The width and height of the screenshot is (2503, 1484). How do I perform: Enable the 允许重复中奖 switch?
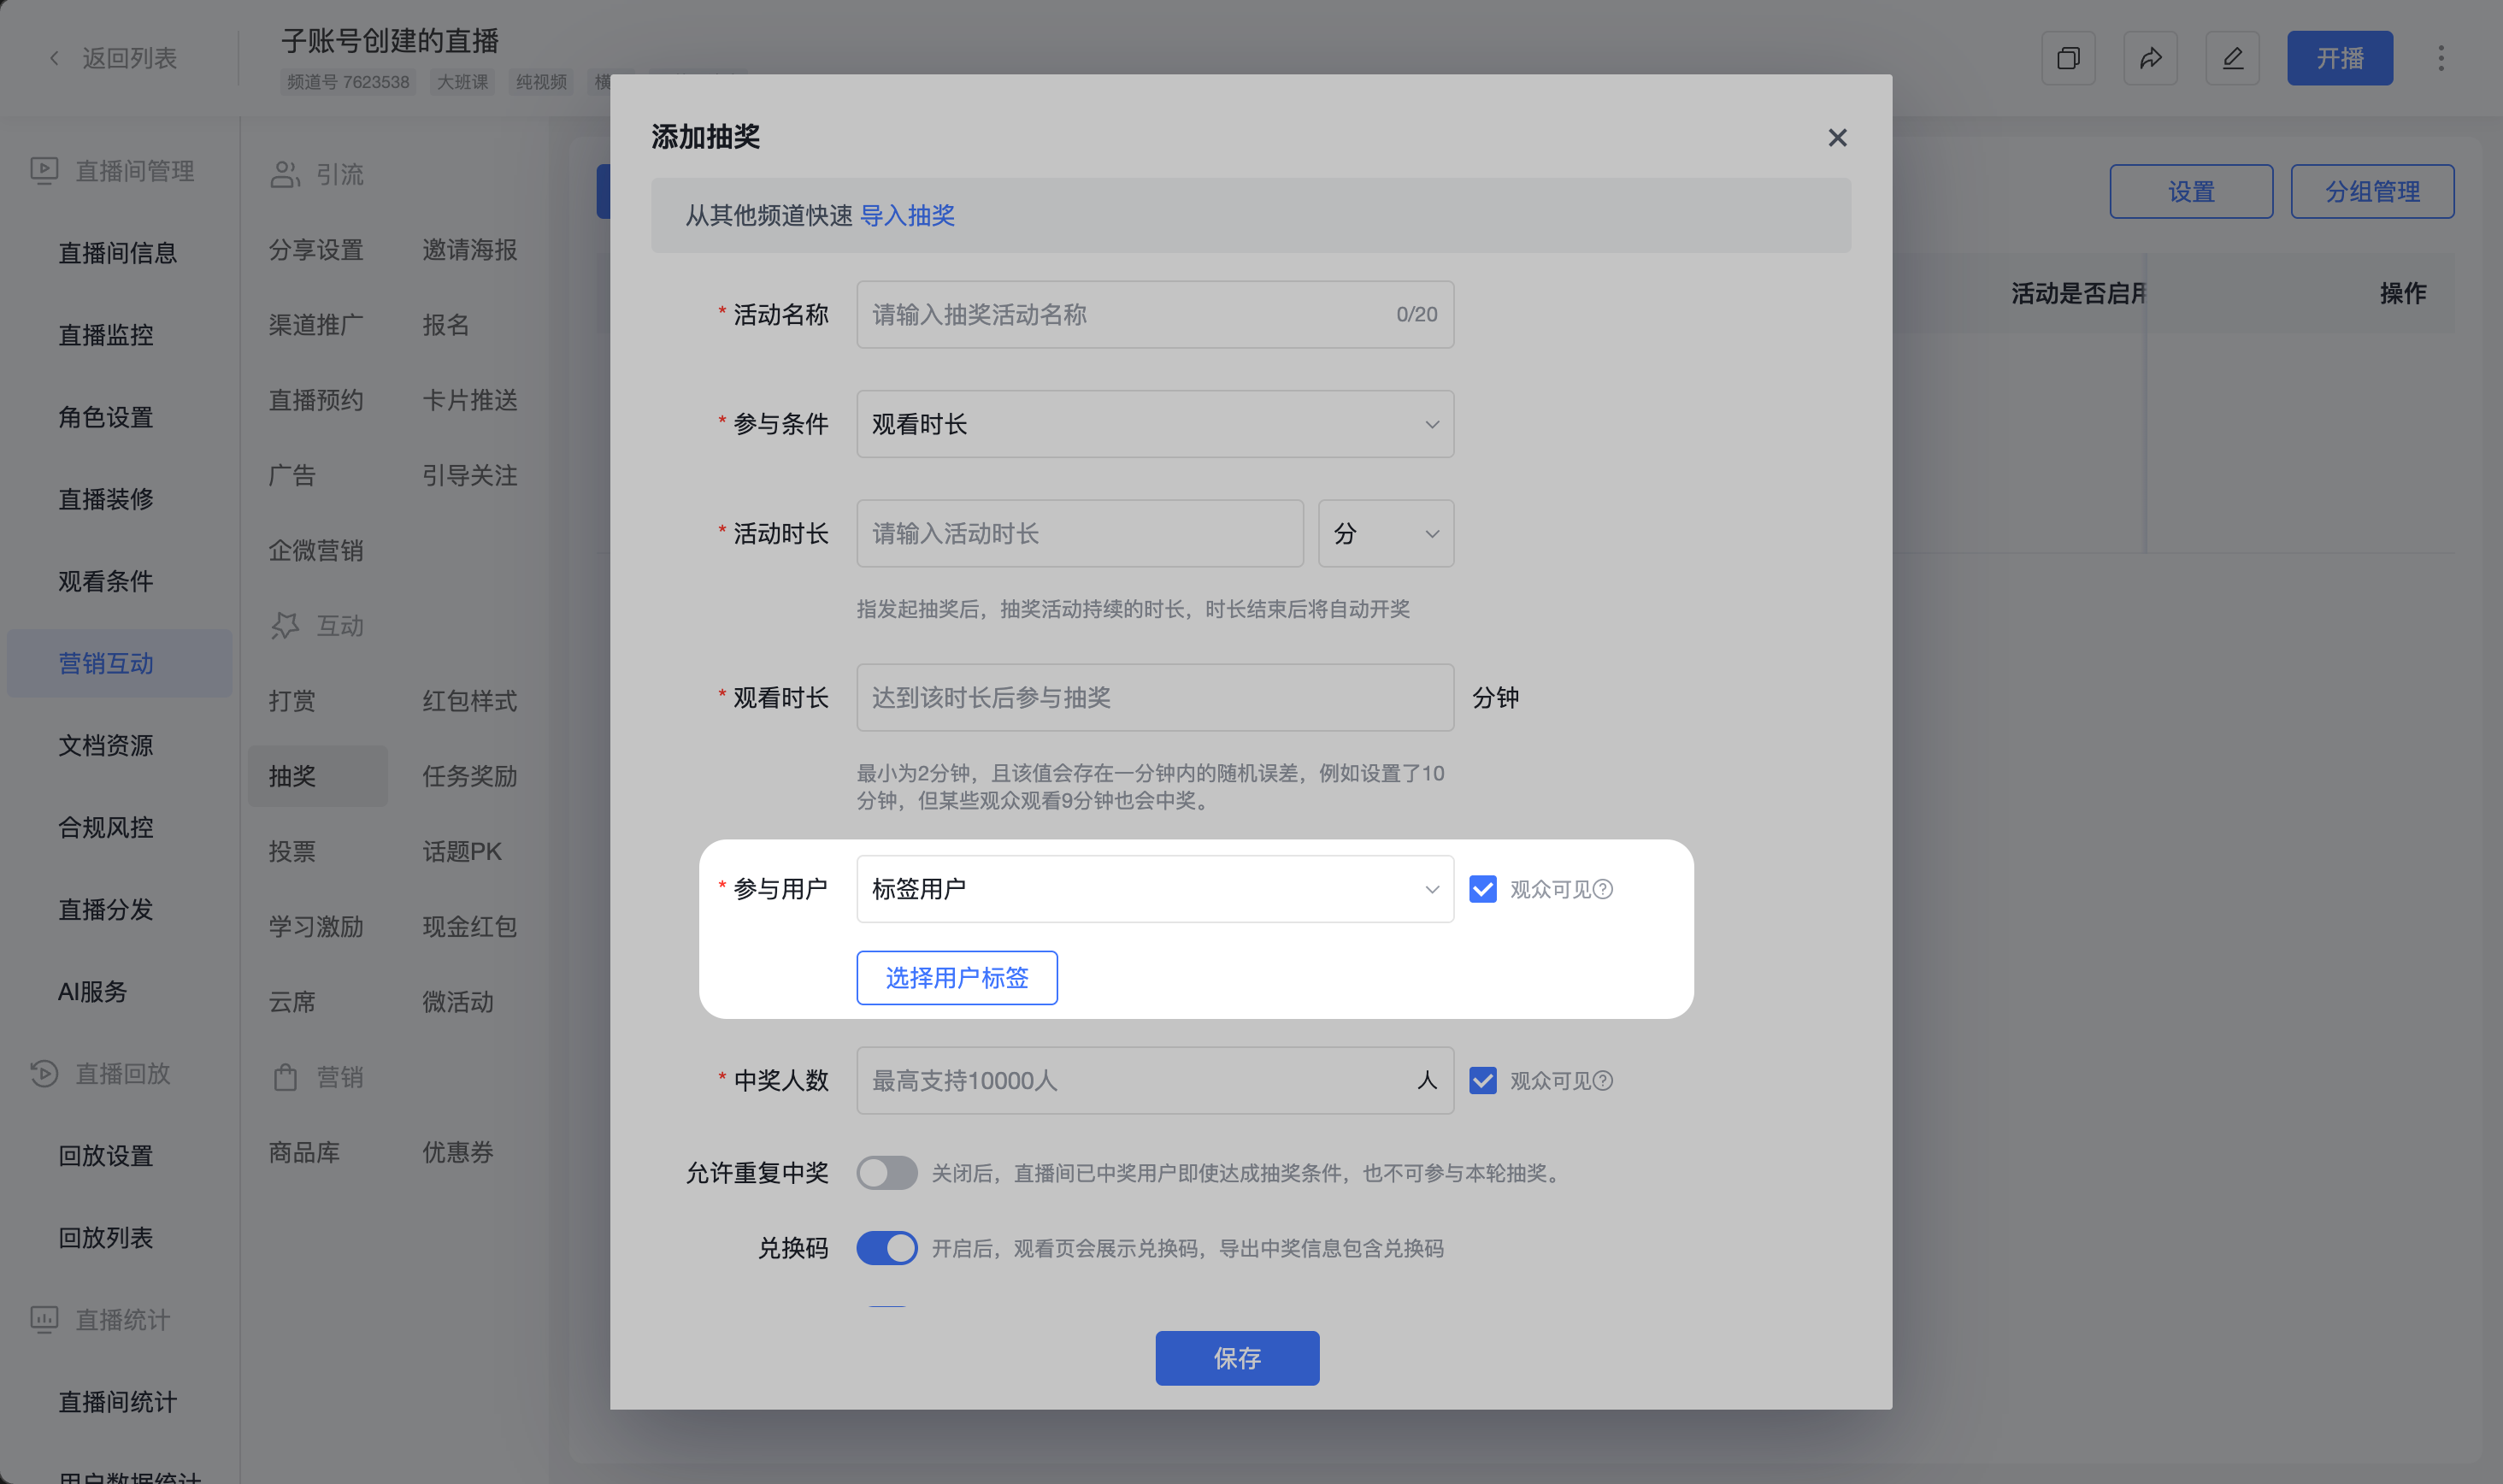coord(886,1173)
